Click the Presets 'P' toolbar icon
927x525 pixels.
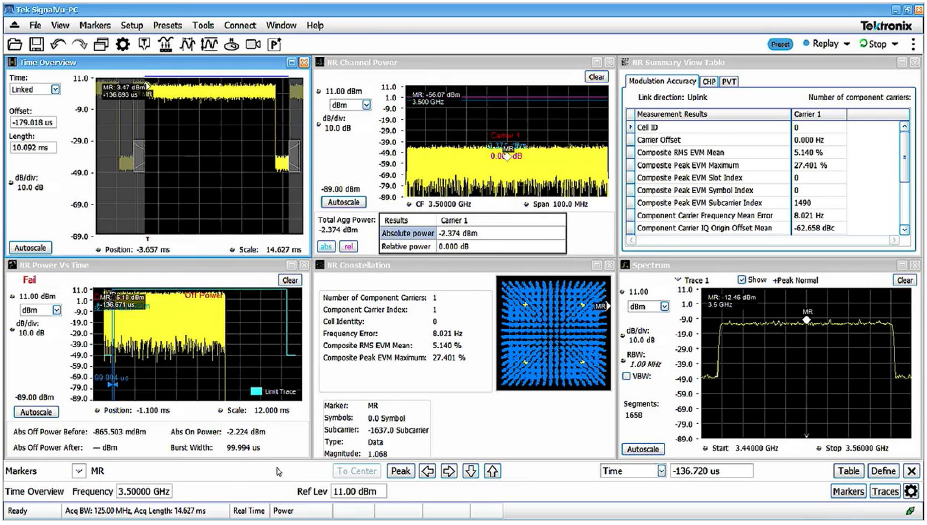tap(274, 44)
